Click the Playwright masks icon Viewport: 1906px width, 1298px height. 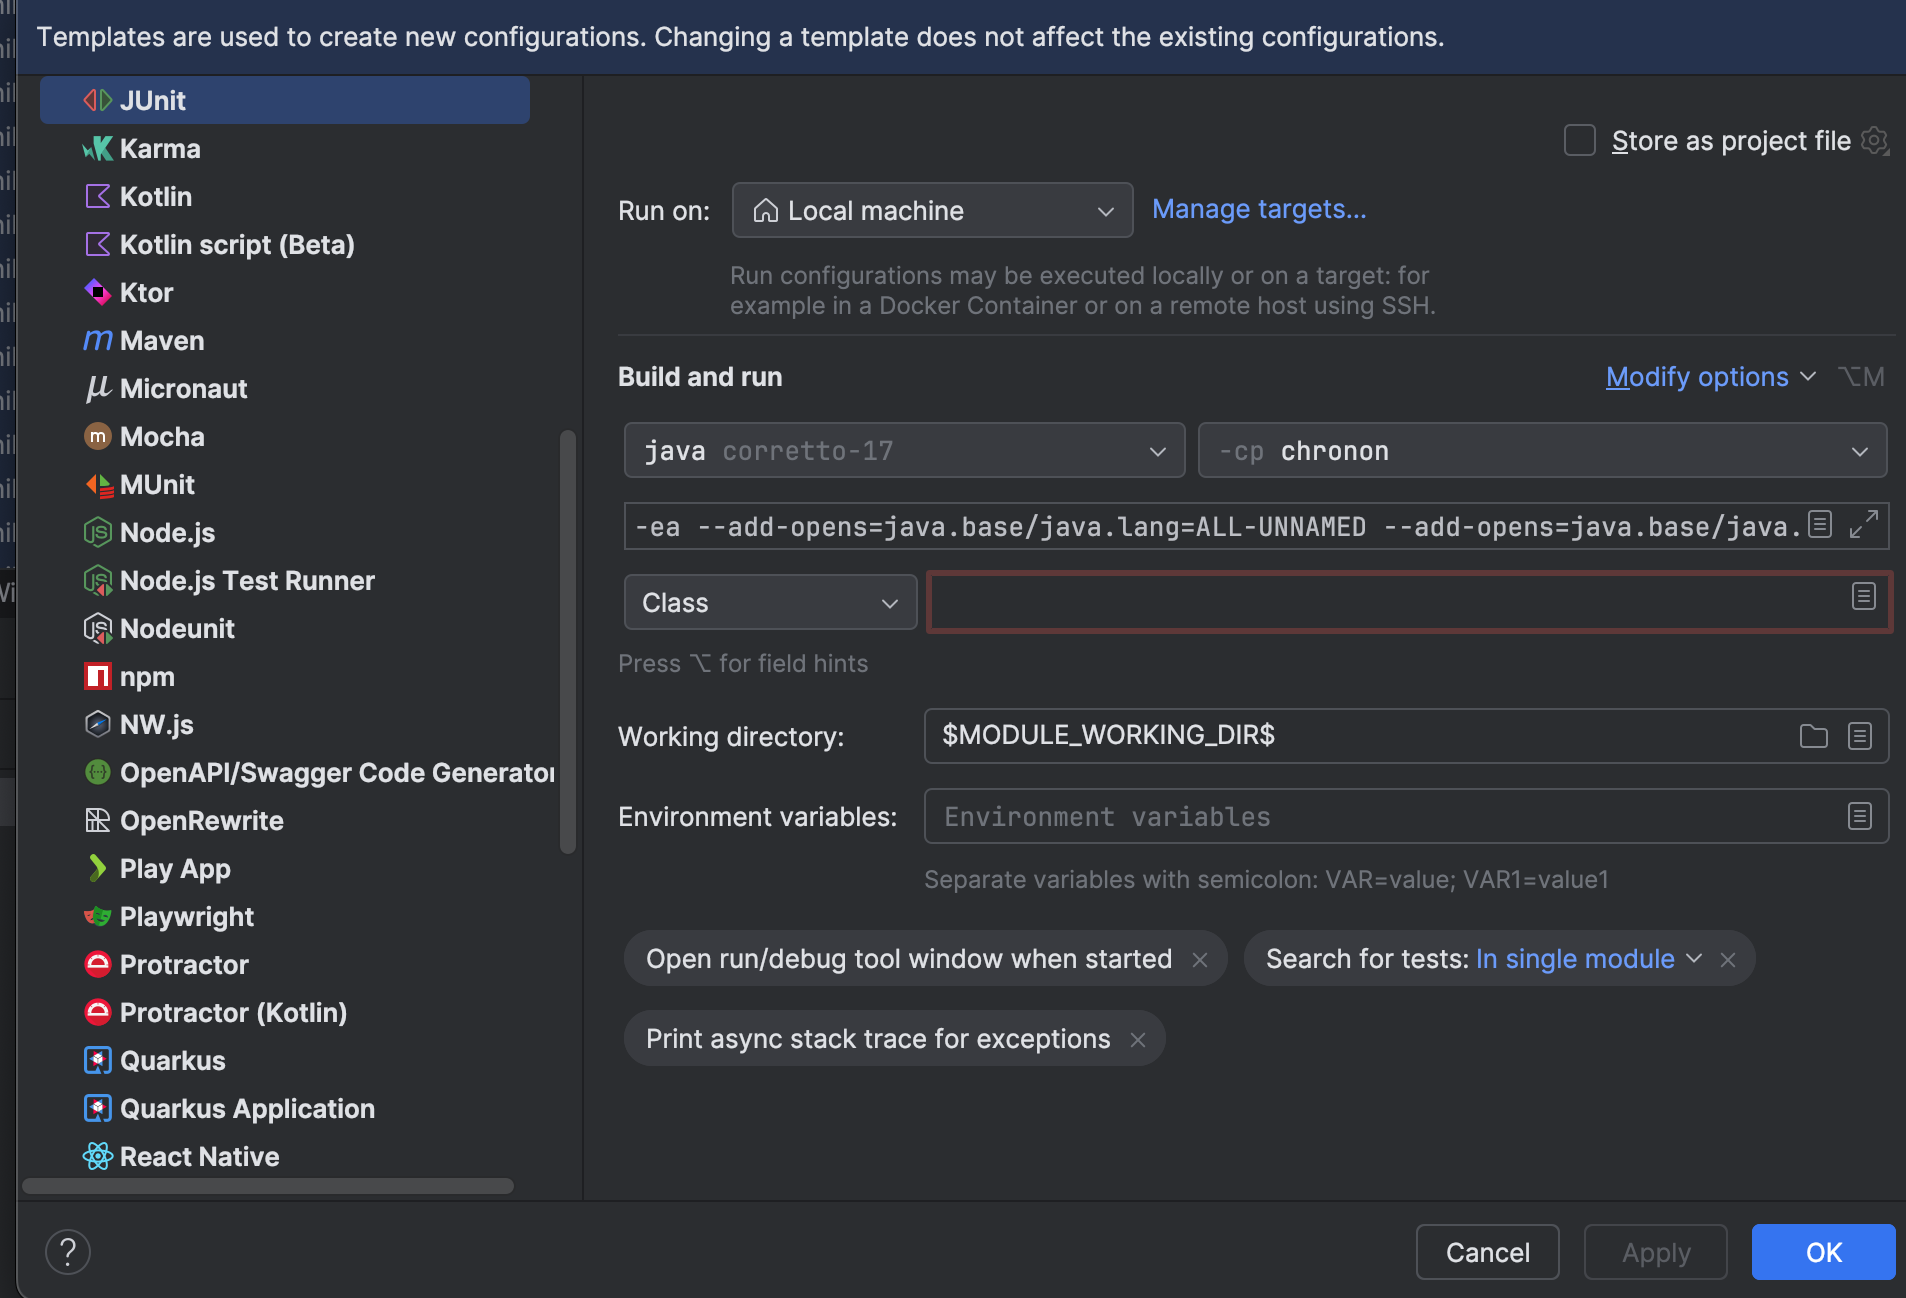click(x=97, y=916)
